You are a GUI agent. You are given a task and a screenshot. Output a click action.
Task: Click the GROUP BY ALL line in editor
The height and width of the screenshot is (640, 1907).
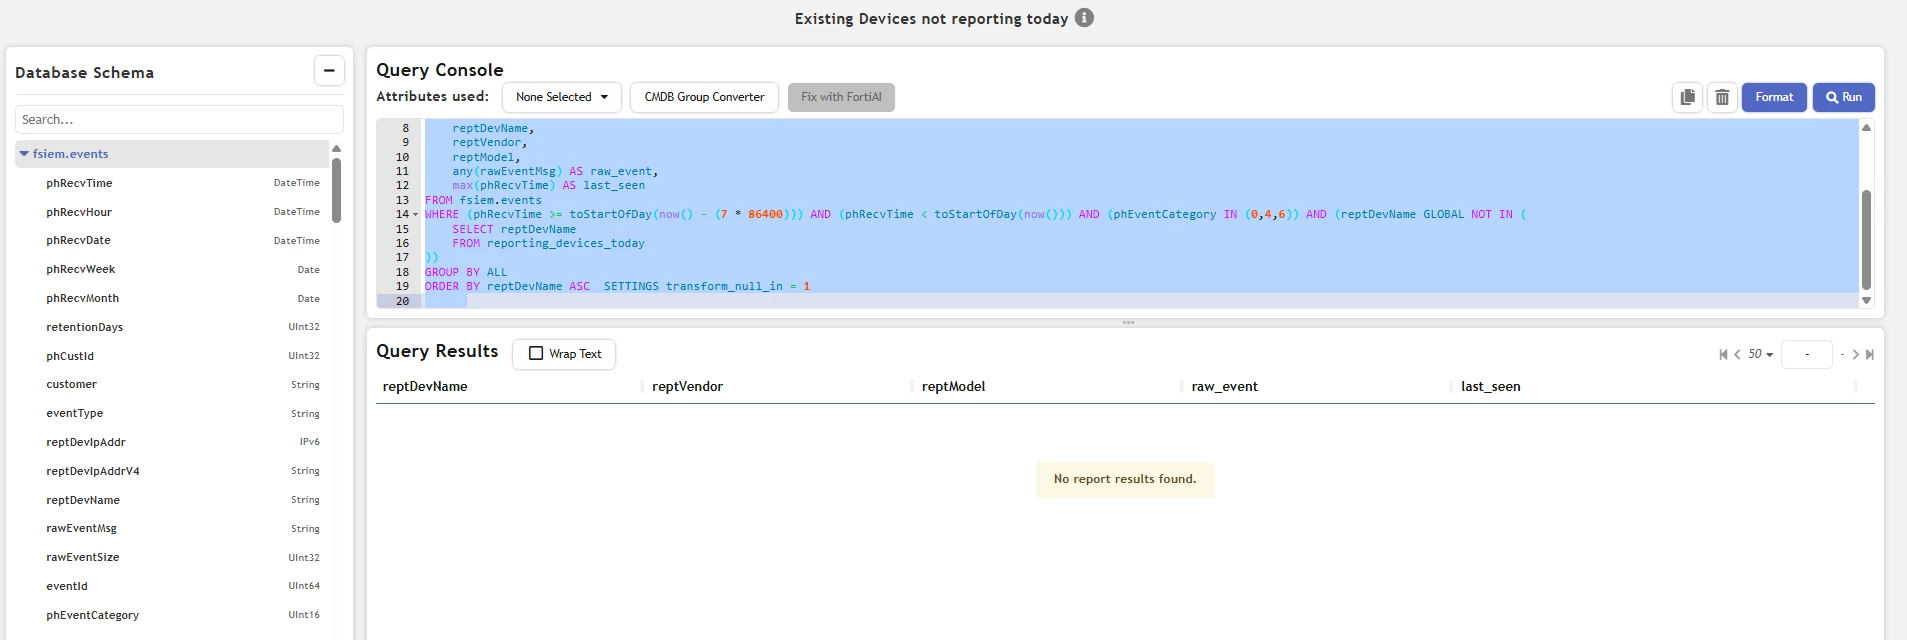(466, 272)
